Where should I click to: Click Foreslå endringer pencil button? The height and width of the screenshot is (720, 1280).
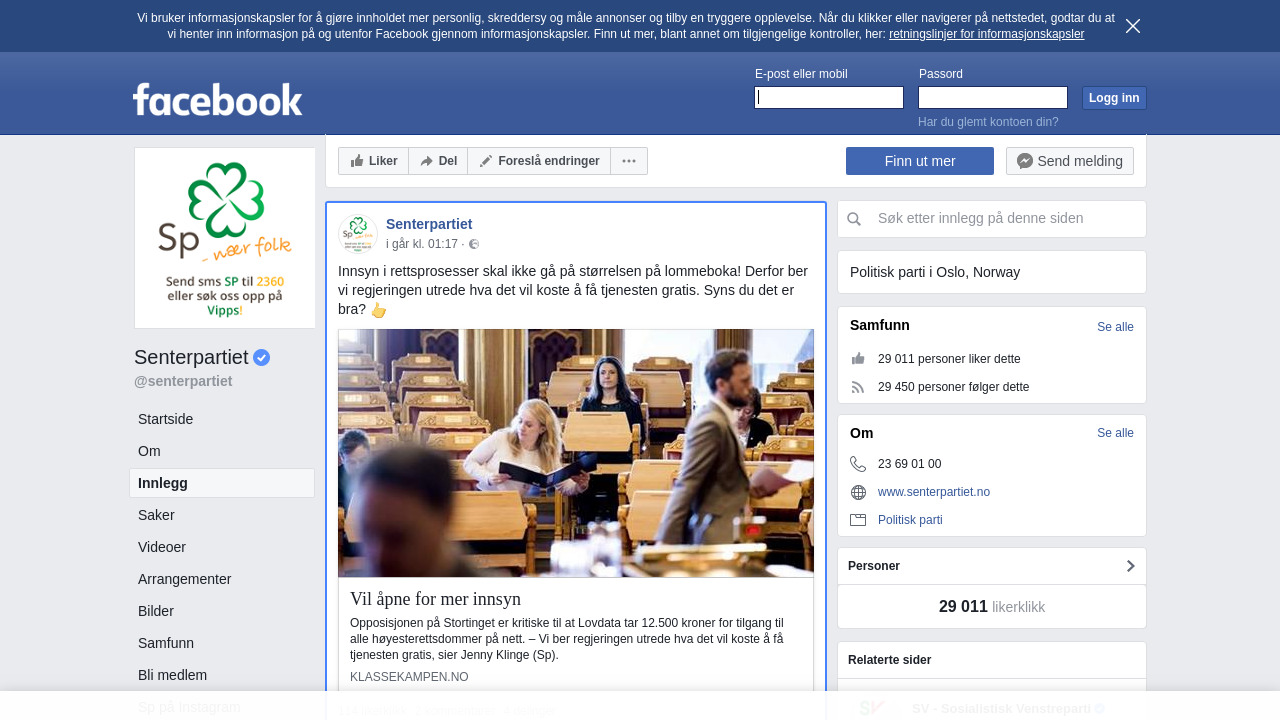(539, 161)
